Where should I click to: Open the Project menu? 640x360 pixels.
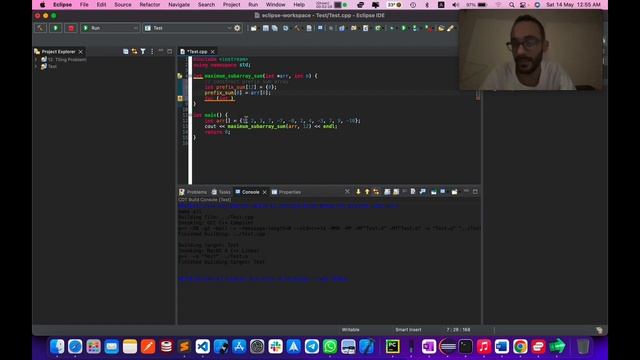[231, 4]
